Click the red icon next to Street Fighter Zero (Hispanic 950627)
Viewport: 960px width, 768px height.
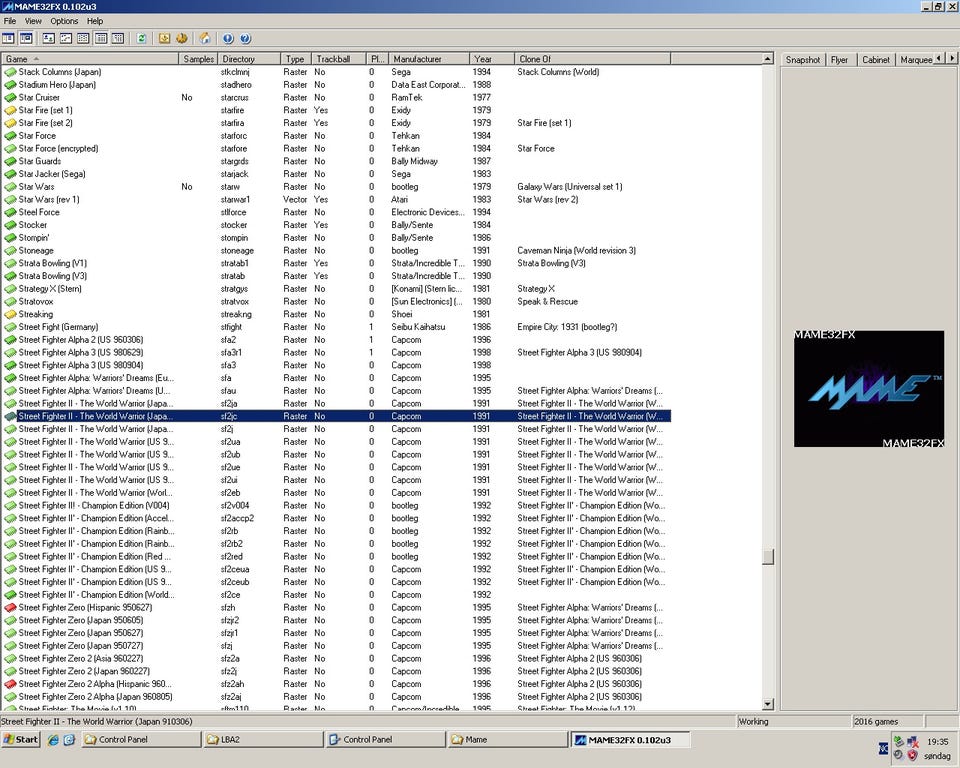[10, 608]
